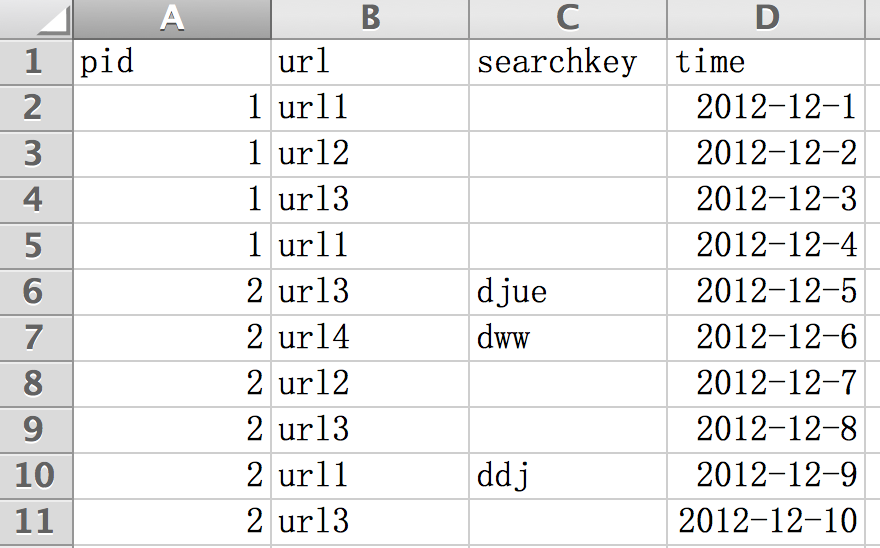
Task: Select row 1 header
Action: point(36,62)
